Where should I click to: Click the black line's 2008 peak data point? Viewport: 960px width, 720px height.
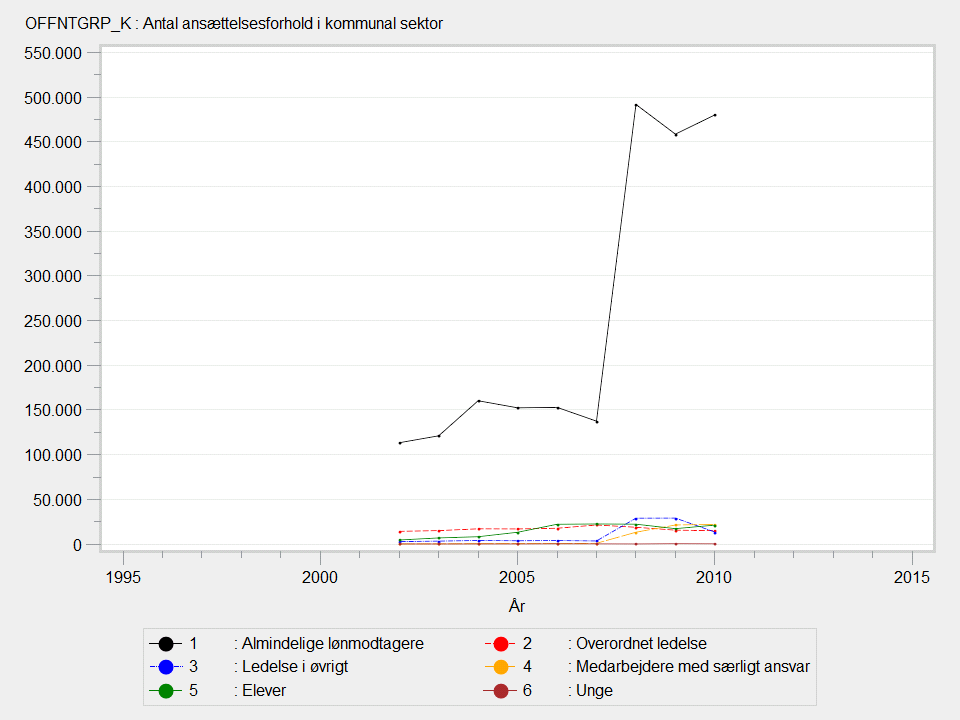[636, 105]
